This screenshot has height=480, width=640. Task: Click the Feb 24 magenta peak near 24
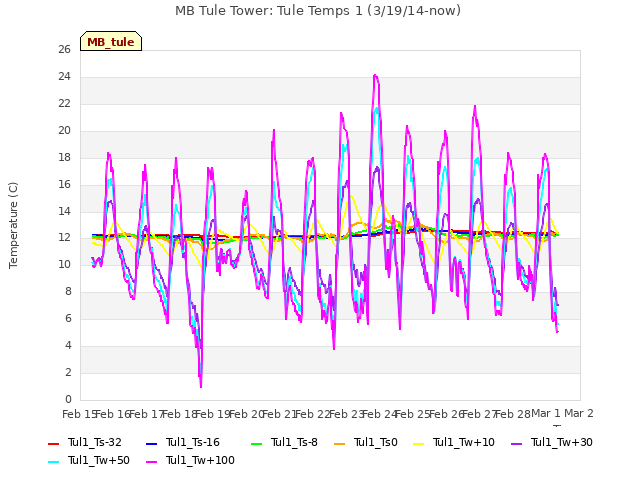(x=376, y=76)
